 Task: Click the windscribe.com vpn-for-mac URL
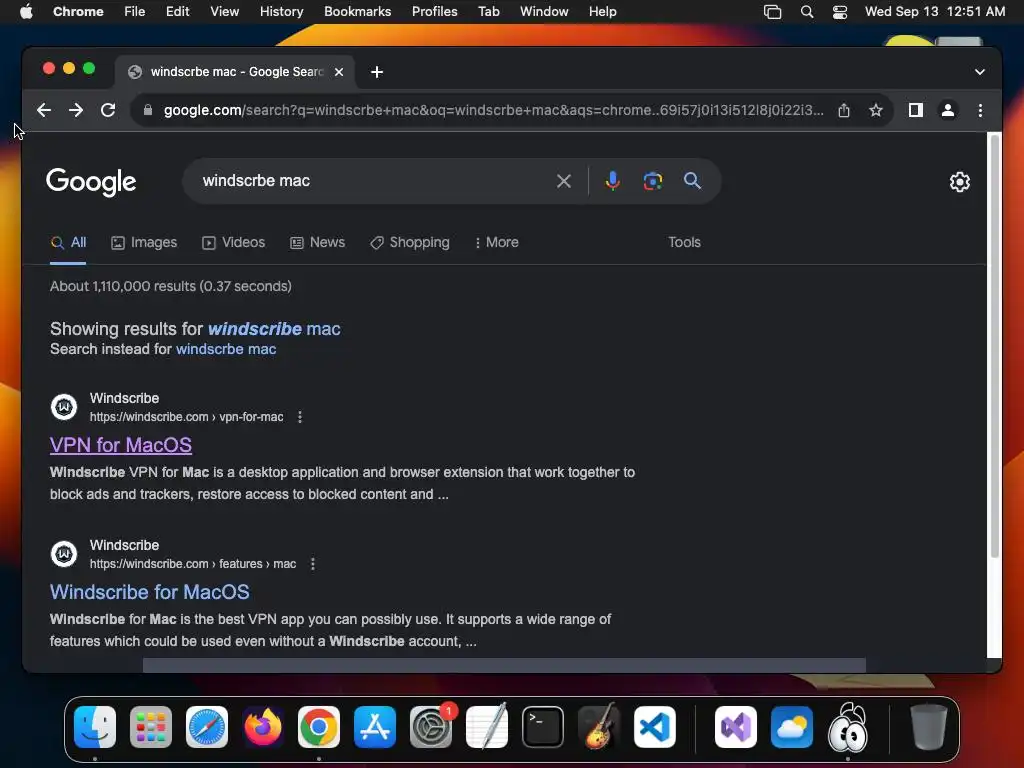point(187,417)
